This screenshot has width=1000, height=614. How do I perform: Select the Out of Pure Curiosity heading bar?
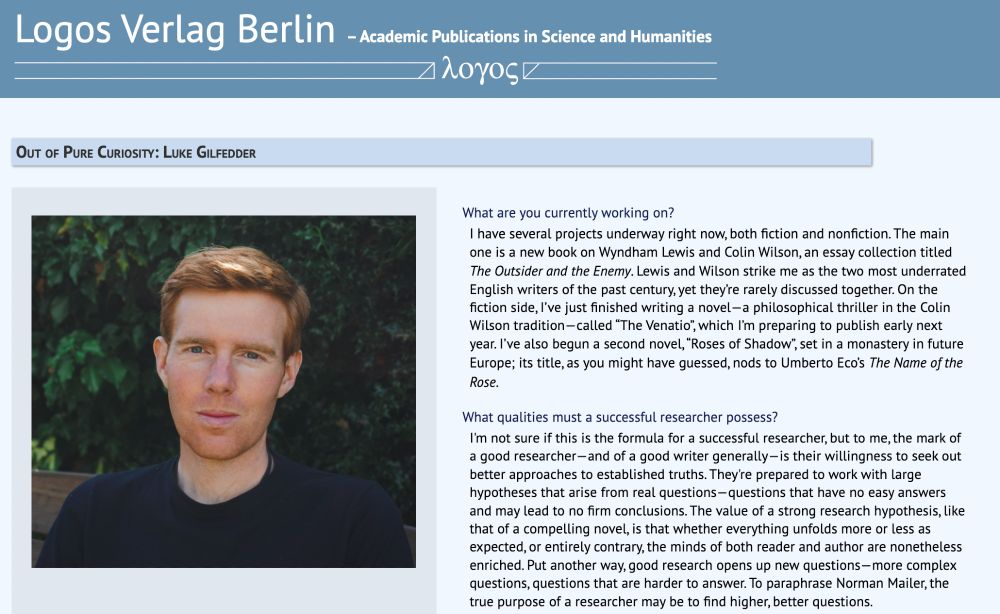(442, 152)
